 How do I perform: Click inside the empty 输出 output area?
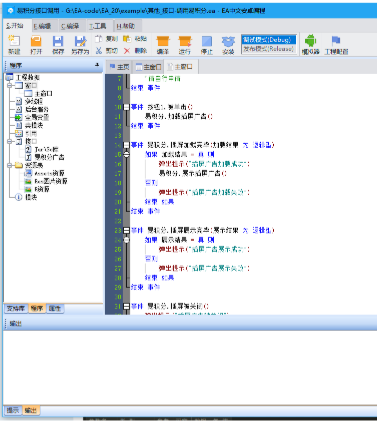click(190, 367)
